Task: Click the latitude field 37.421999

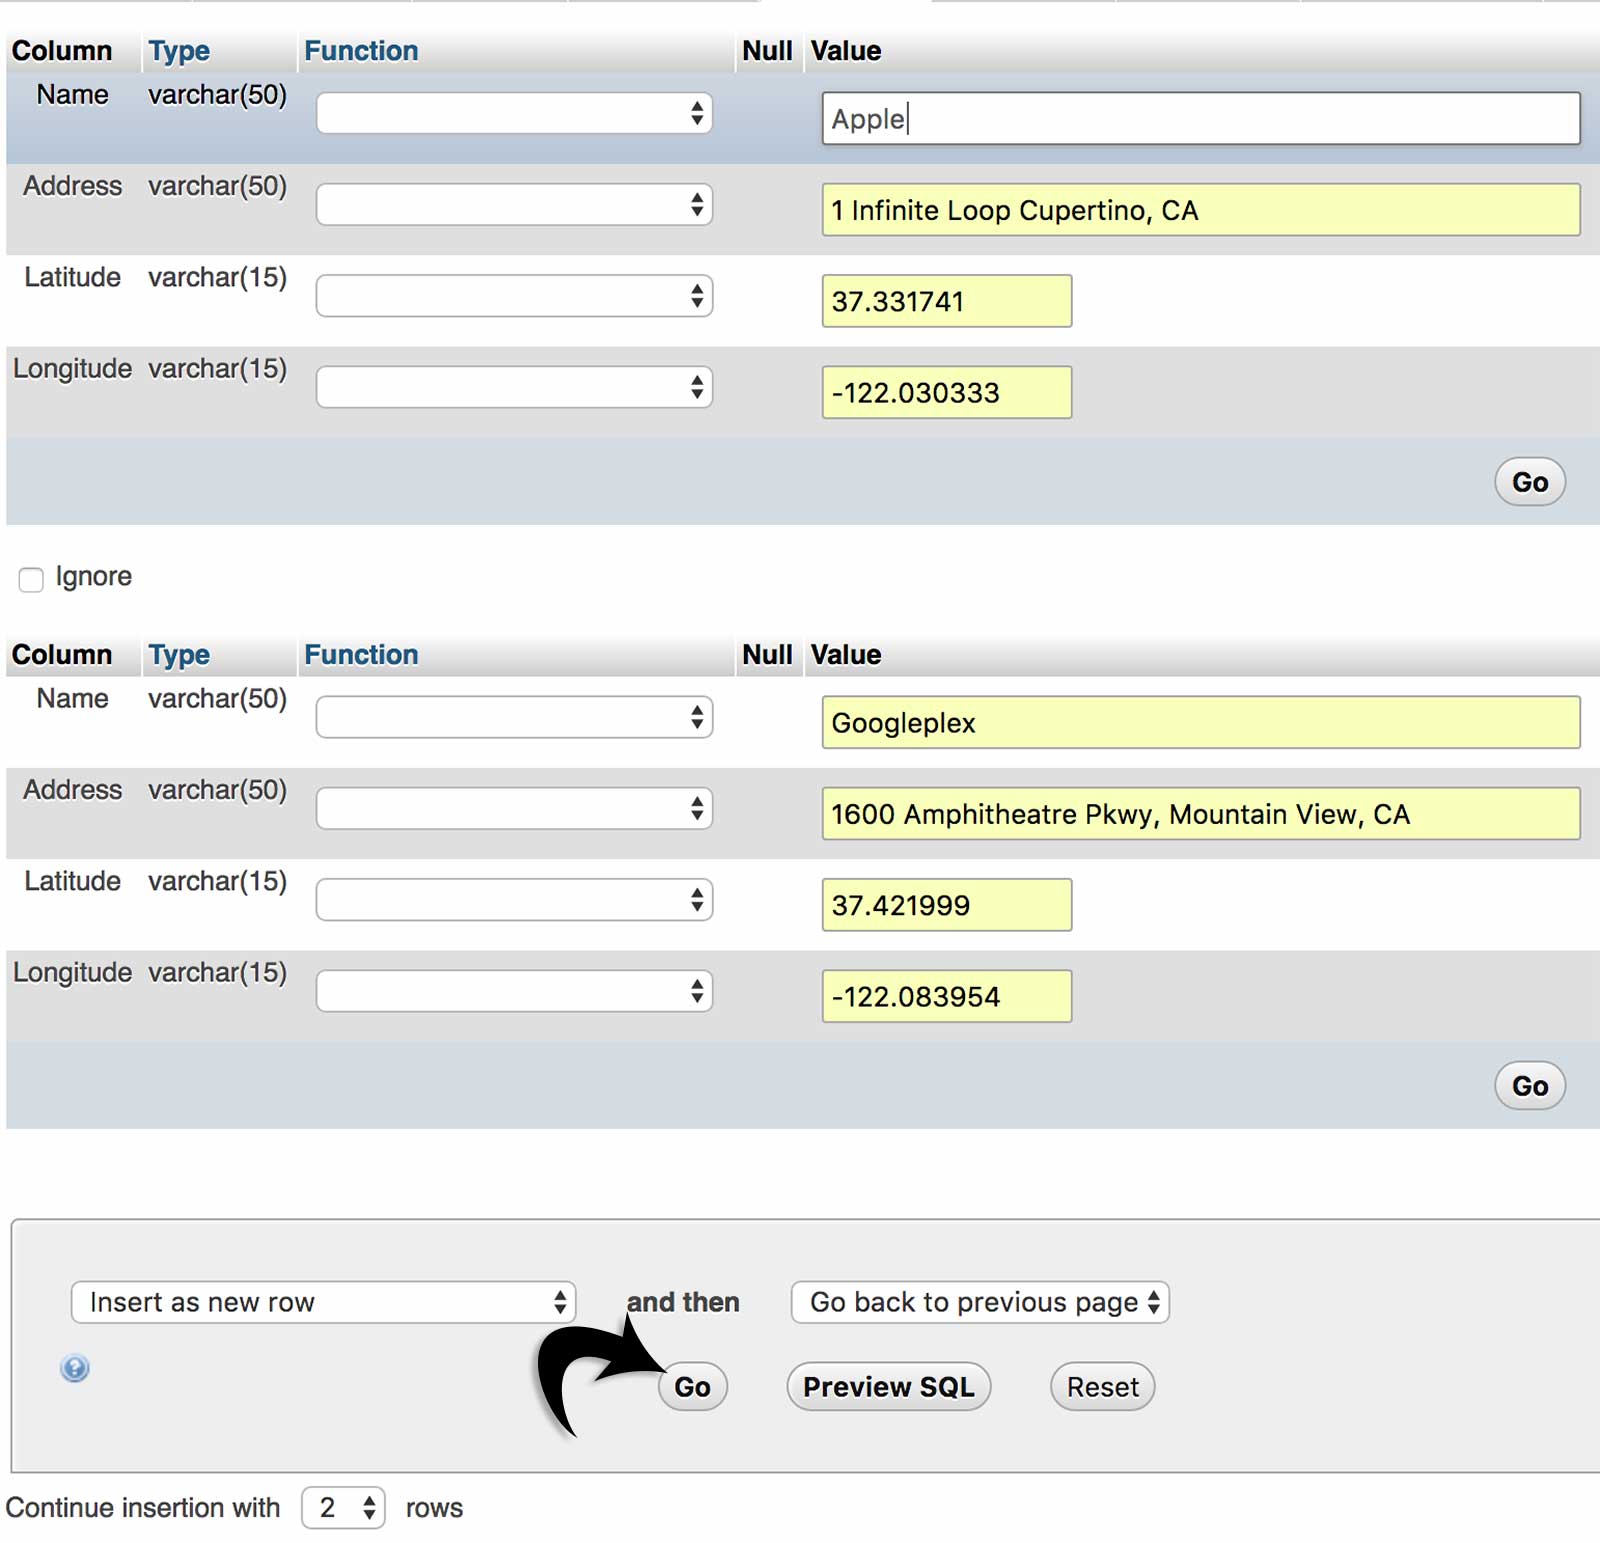Action: coord(947,905)
